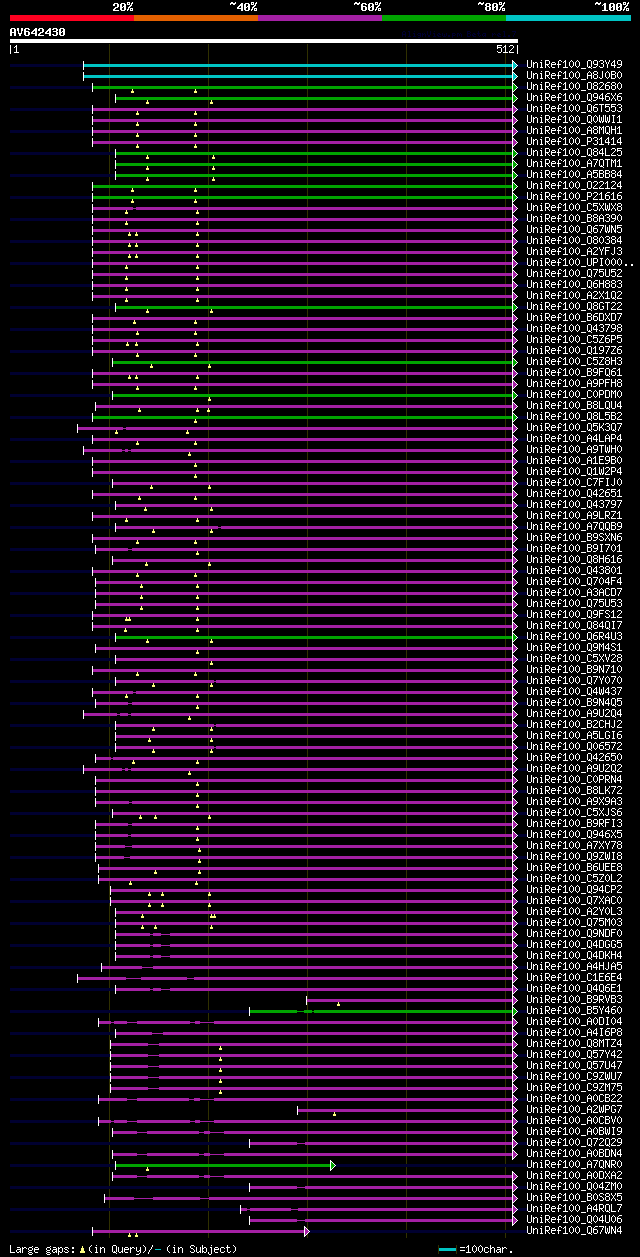Select label UniRef100_C0PDM0
The image size is (640, 1257).
click(x=574, y=395)
